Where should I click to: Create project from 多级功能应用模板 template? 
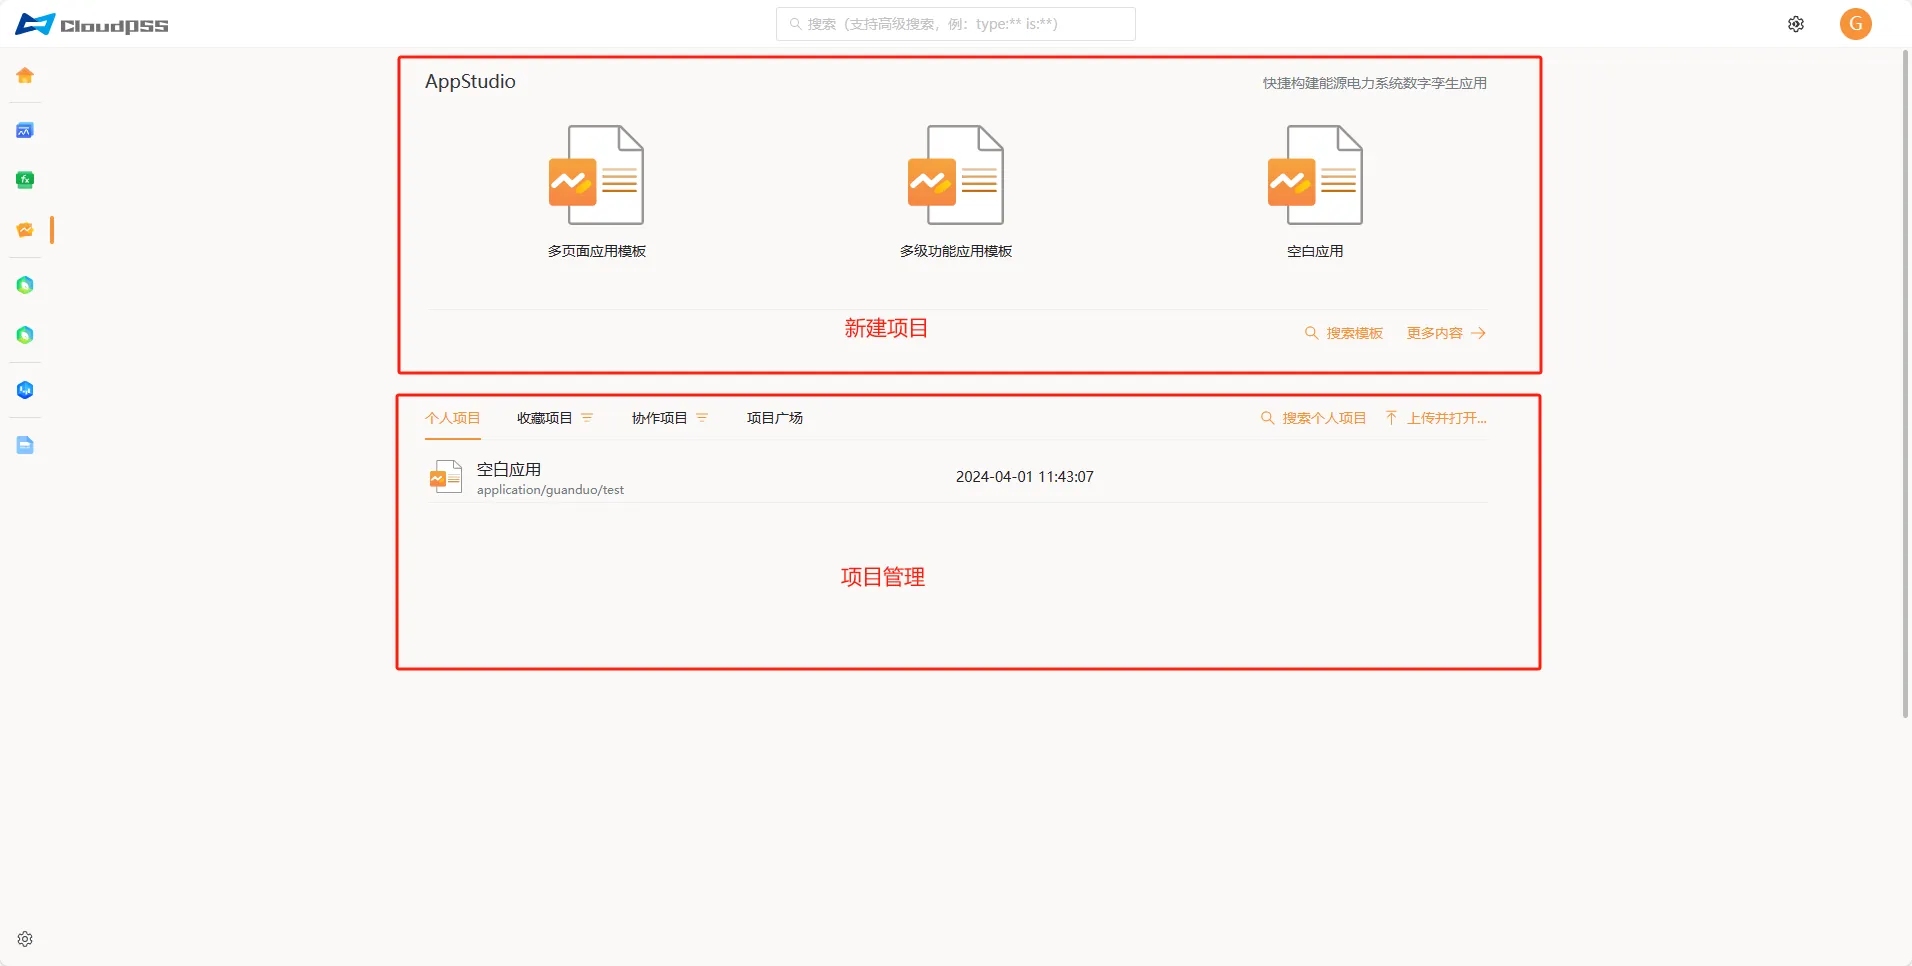pos(956,192)
